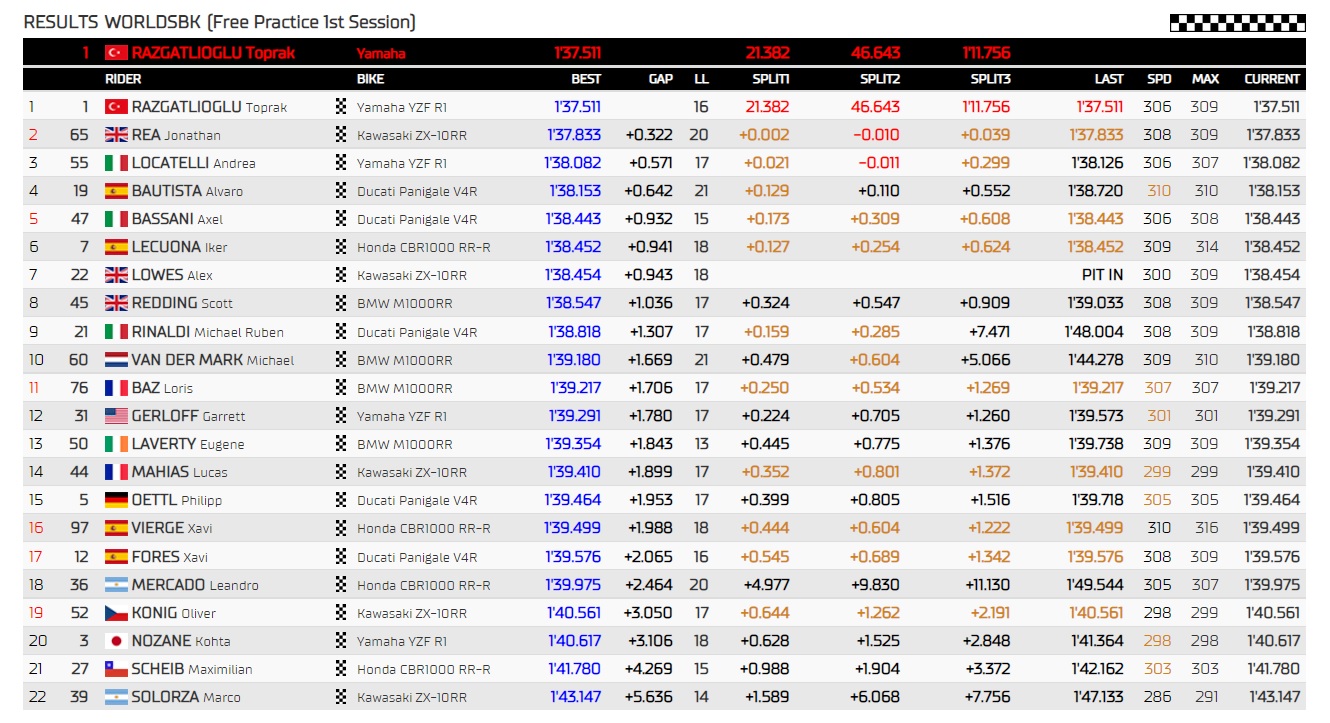Click Japanese flag beside Nozane Kohta
Viewport: 1330px width, 723px height.
tap(116, 640)
